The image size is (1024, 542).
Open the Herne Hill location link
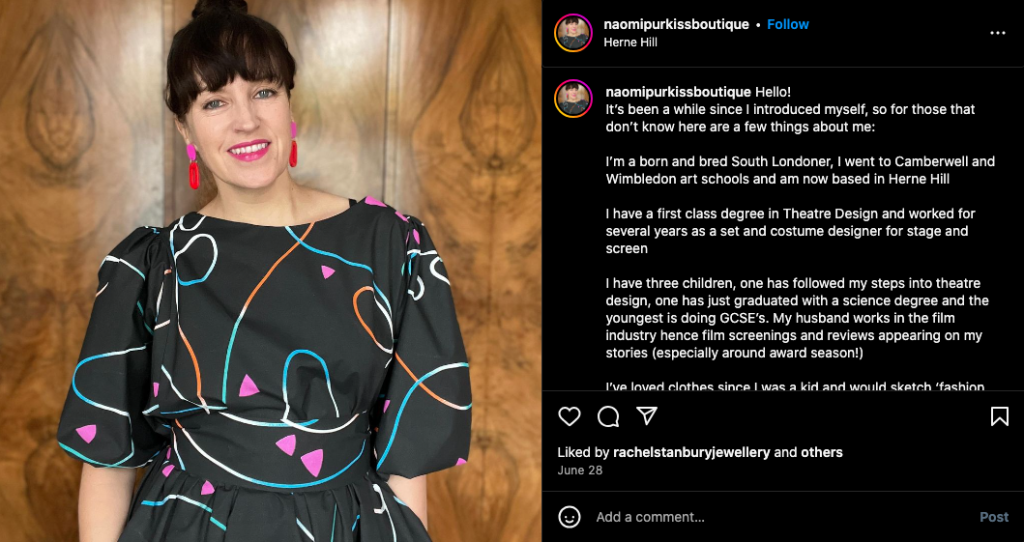click(x=630, y=42)
